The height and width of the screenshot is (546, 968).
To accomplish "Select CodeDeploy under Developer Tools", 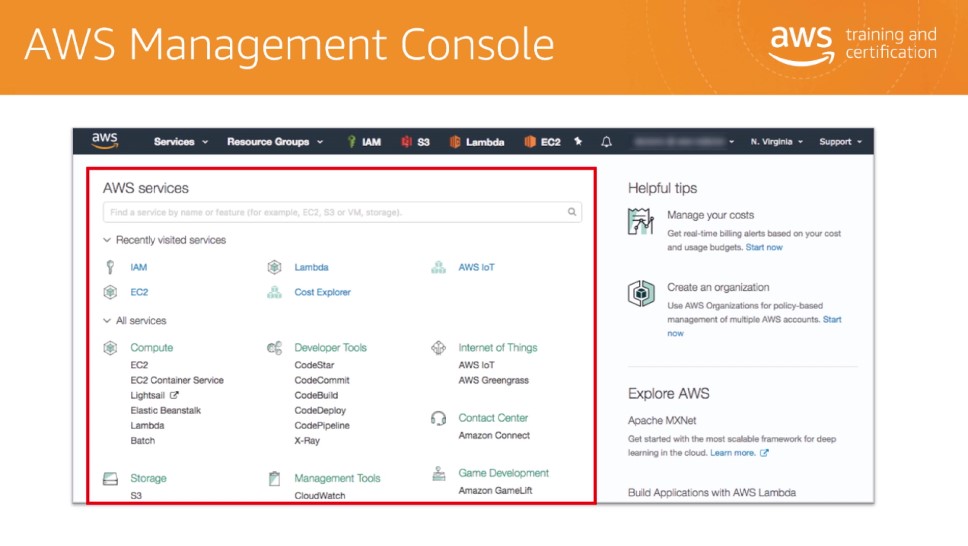I will (x=320, y=410).
